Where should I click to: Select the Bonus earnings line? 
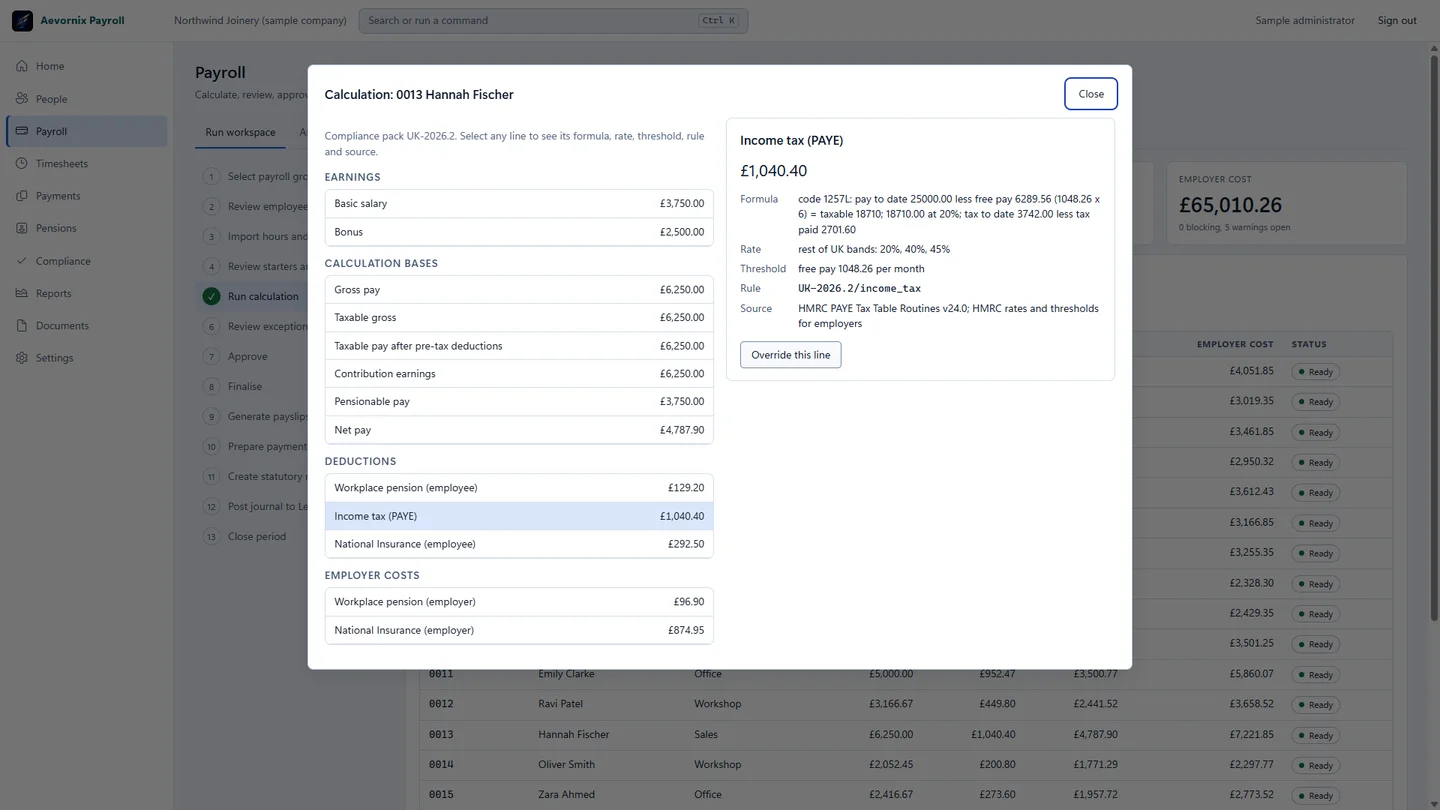(x=519, y=232)
